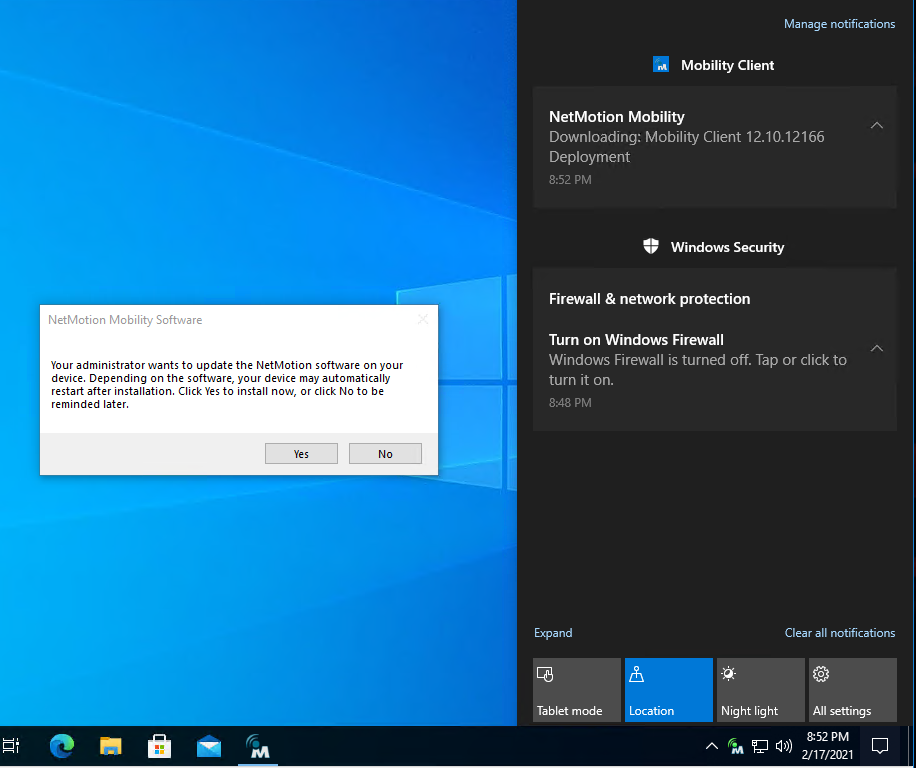Open the volume speaker tray icon

click(x=783, y=746)
